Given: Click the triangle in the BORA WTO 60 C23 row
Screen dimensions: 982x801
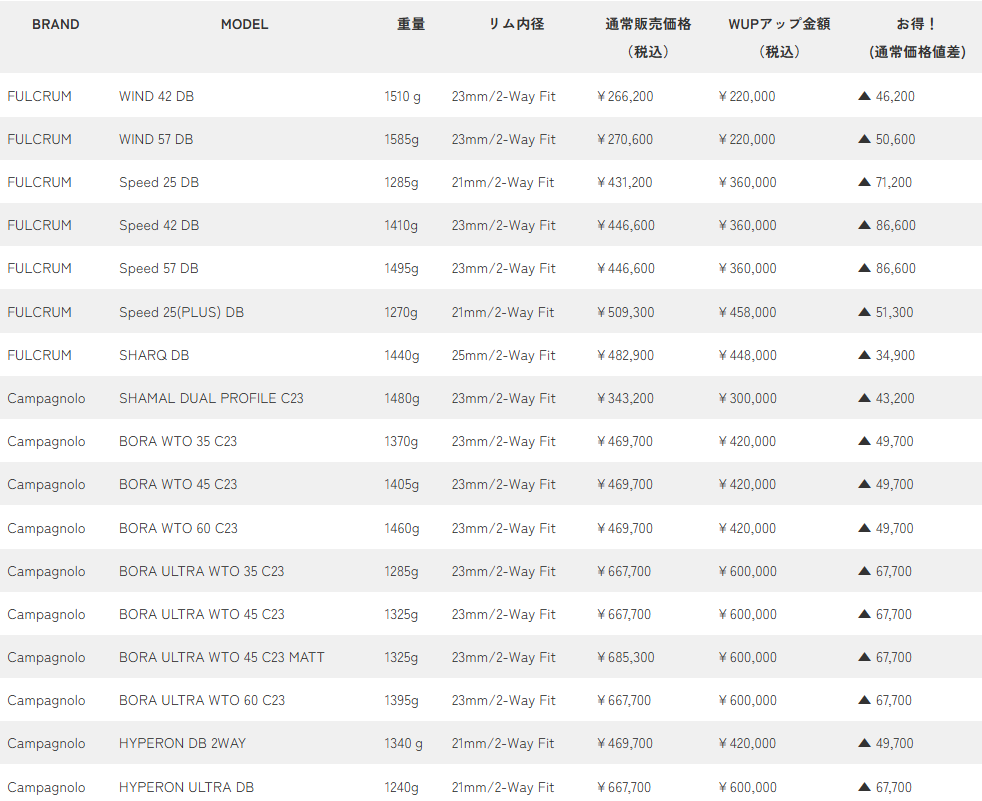Looking at the screenshot, I should pos(865,529).
